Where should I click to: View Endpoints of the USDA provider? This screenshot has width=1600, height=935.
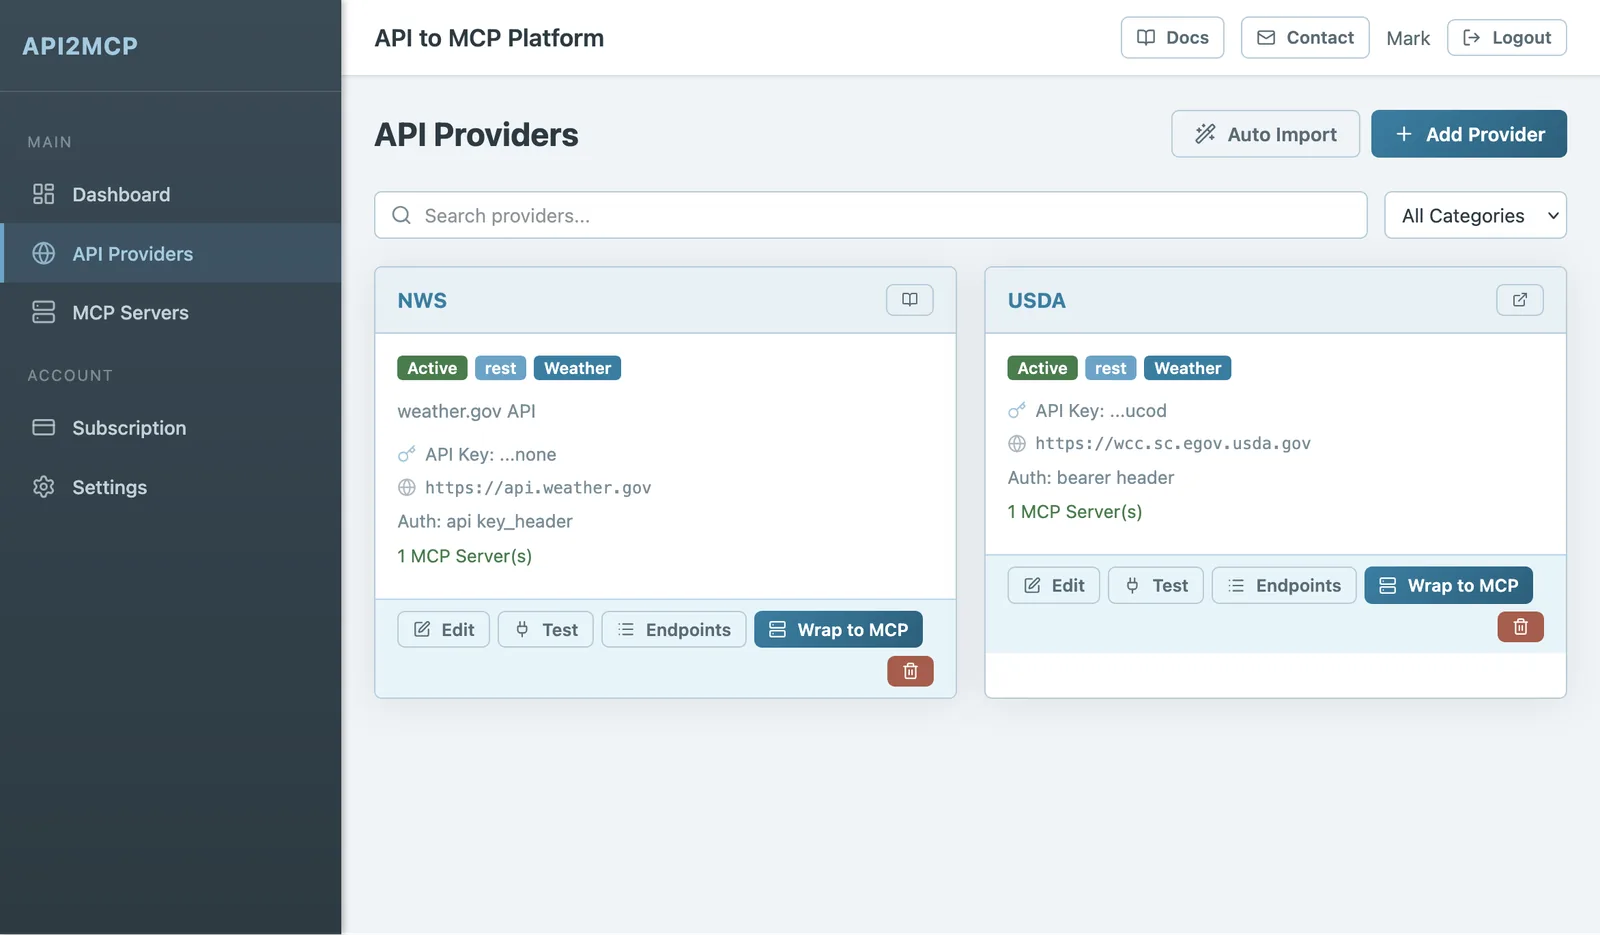point(1284,585)
